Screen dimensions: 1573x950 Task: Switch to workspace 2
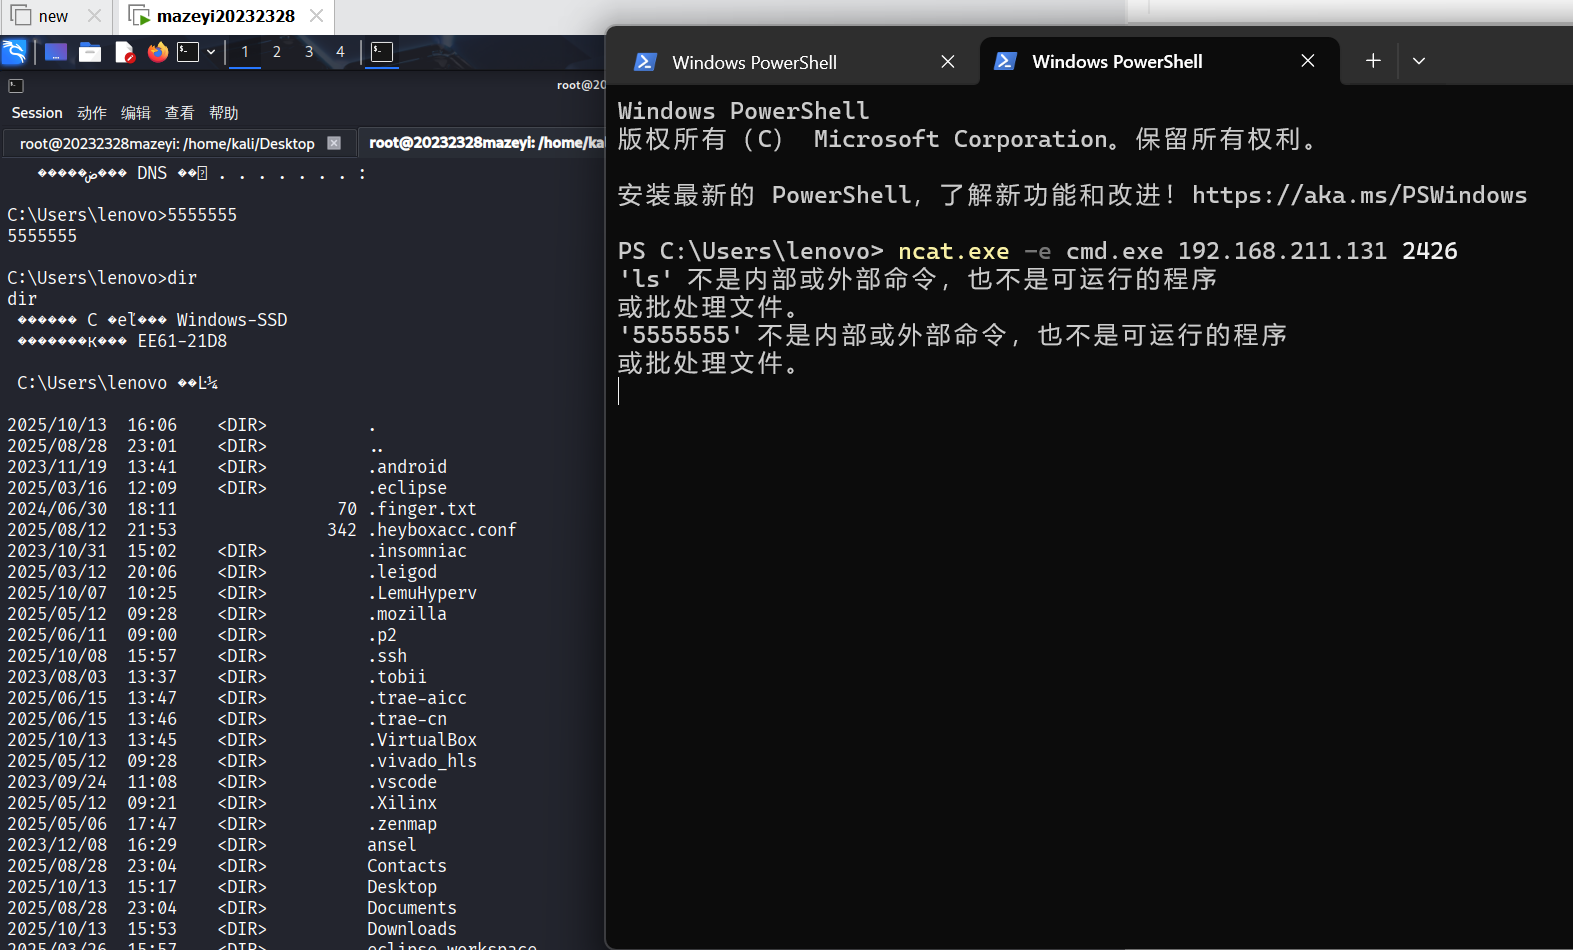pyautogui.click(x=277, y=52)
